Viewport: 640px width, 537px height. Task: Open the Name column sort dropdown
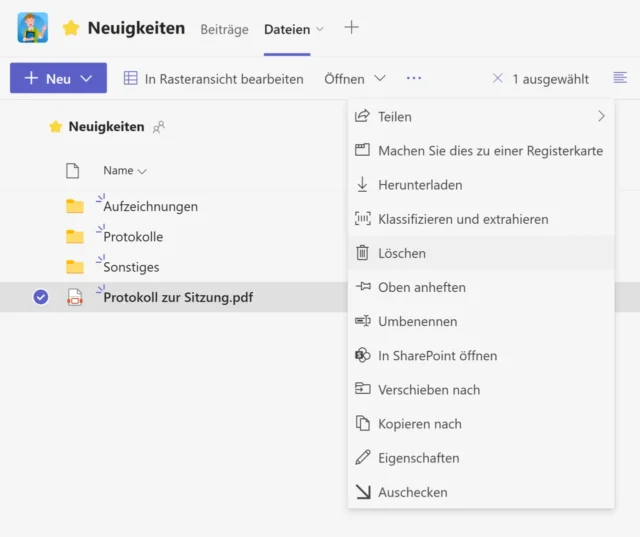(125, 171)
